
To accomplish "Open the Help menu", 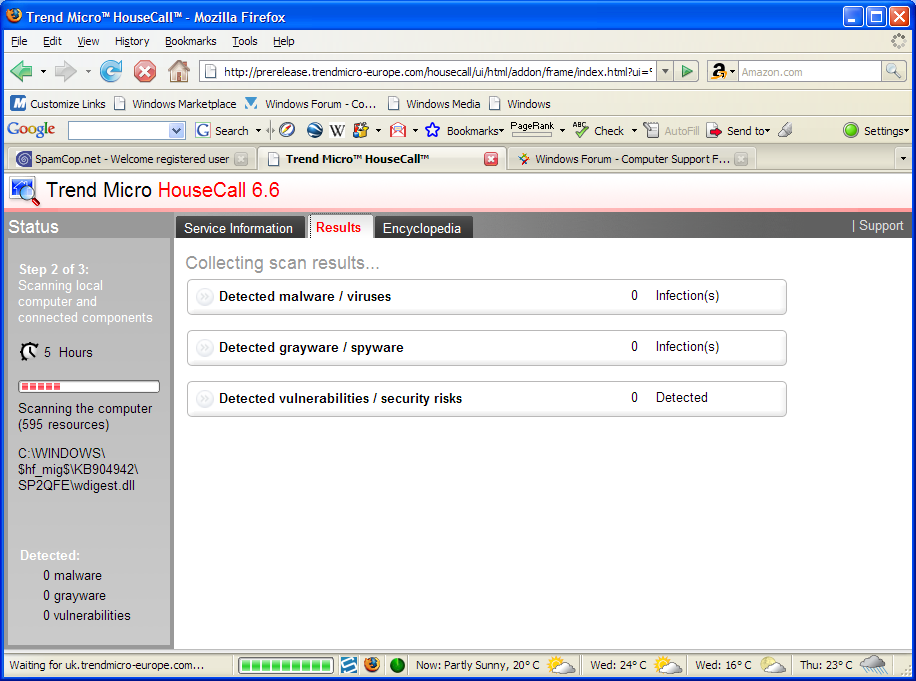I will [x=283, y=41].
